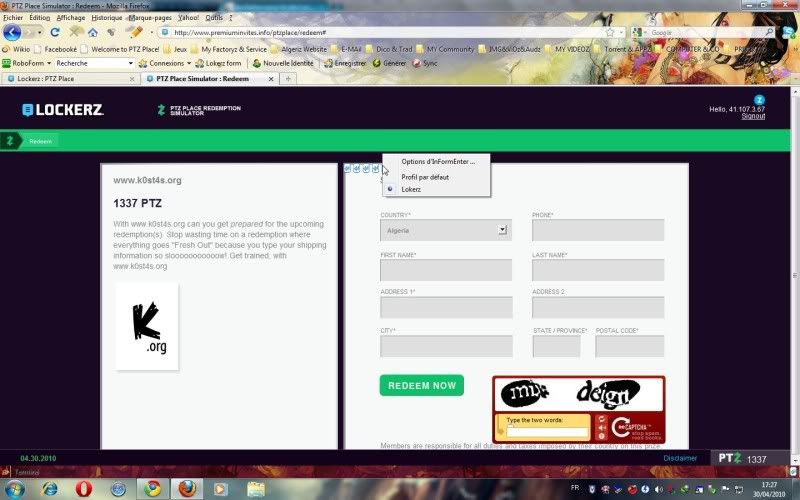Click the Lockerz logo in header
800x500 pixels.
point(63,109)
